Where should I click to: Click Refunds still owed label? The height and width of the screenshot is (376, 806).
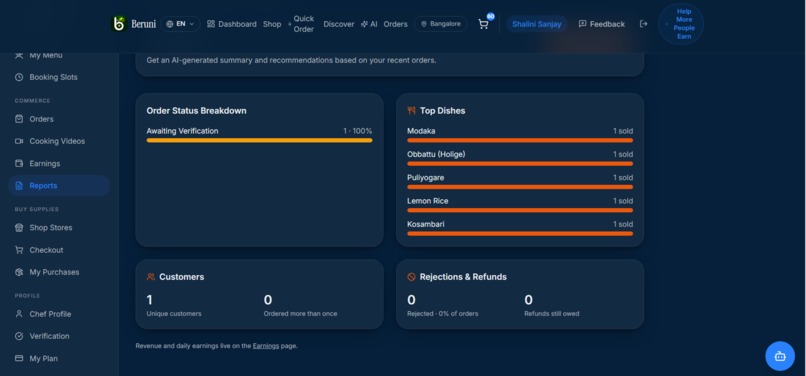pyautogui.click(x=552, y=314)
